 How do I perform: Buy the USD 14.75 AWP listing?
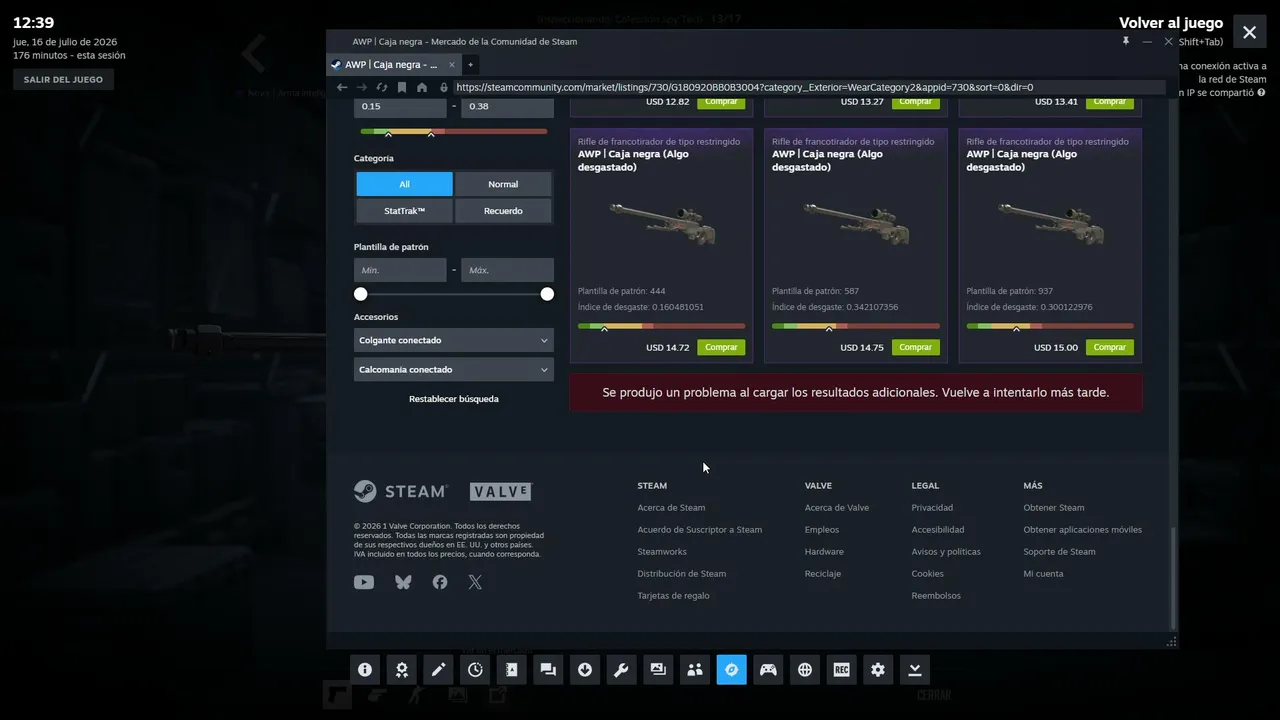click(915, 347)
